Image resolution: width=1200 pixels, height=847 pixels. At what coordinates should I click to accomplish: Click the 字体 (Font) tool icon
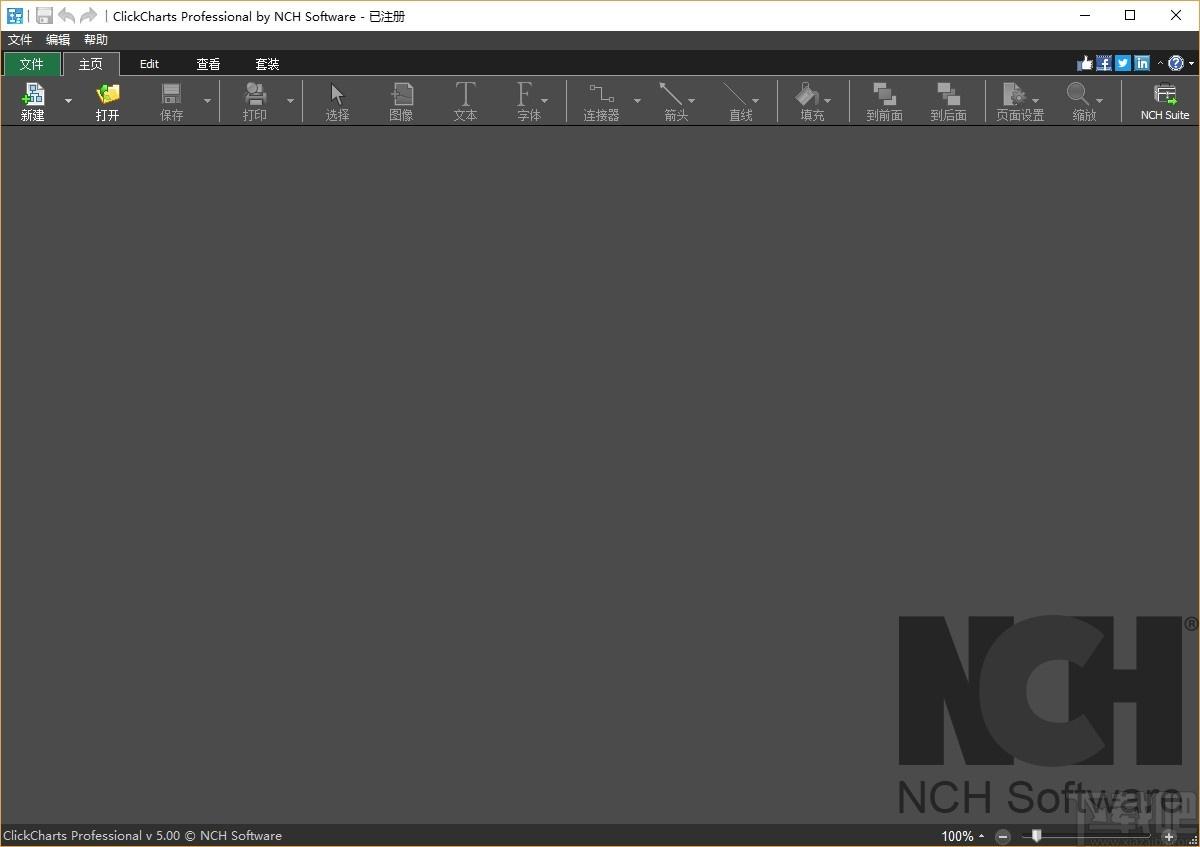point(524,94)
